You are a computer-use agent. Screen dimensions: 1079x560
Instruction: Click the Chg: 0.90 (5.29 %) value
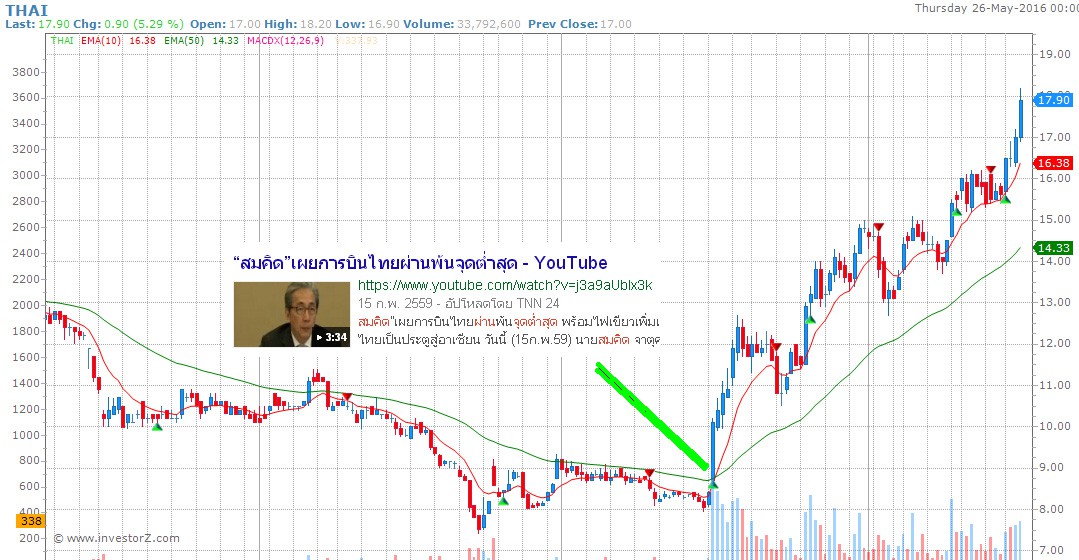[129, 24]
